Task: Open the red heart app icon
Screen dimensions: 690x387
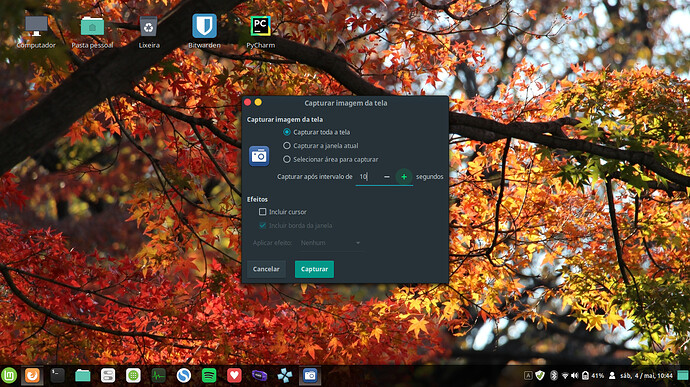Action: point(234,376)
